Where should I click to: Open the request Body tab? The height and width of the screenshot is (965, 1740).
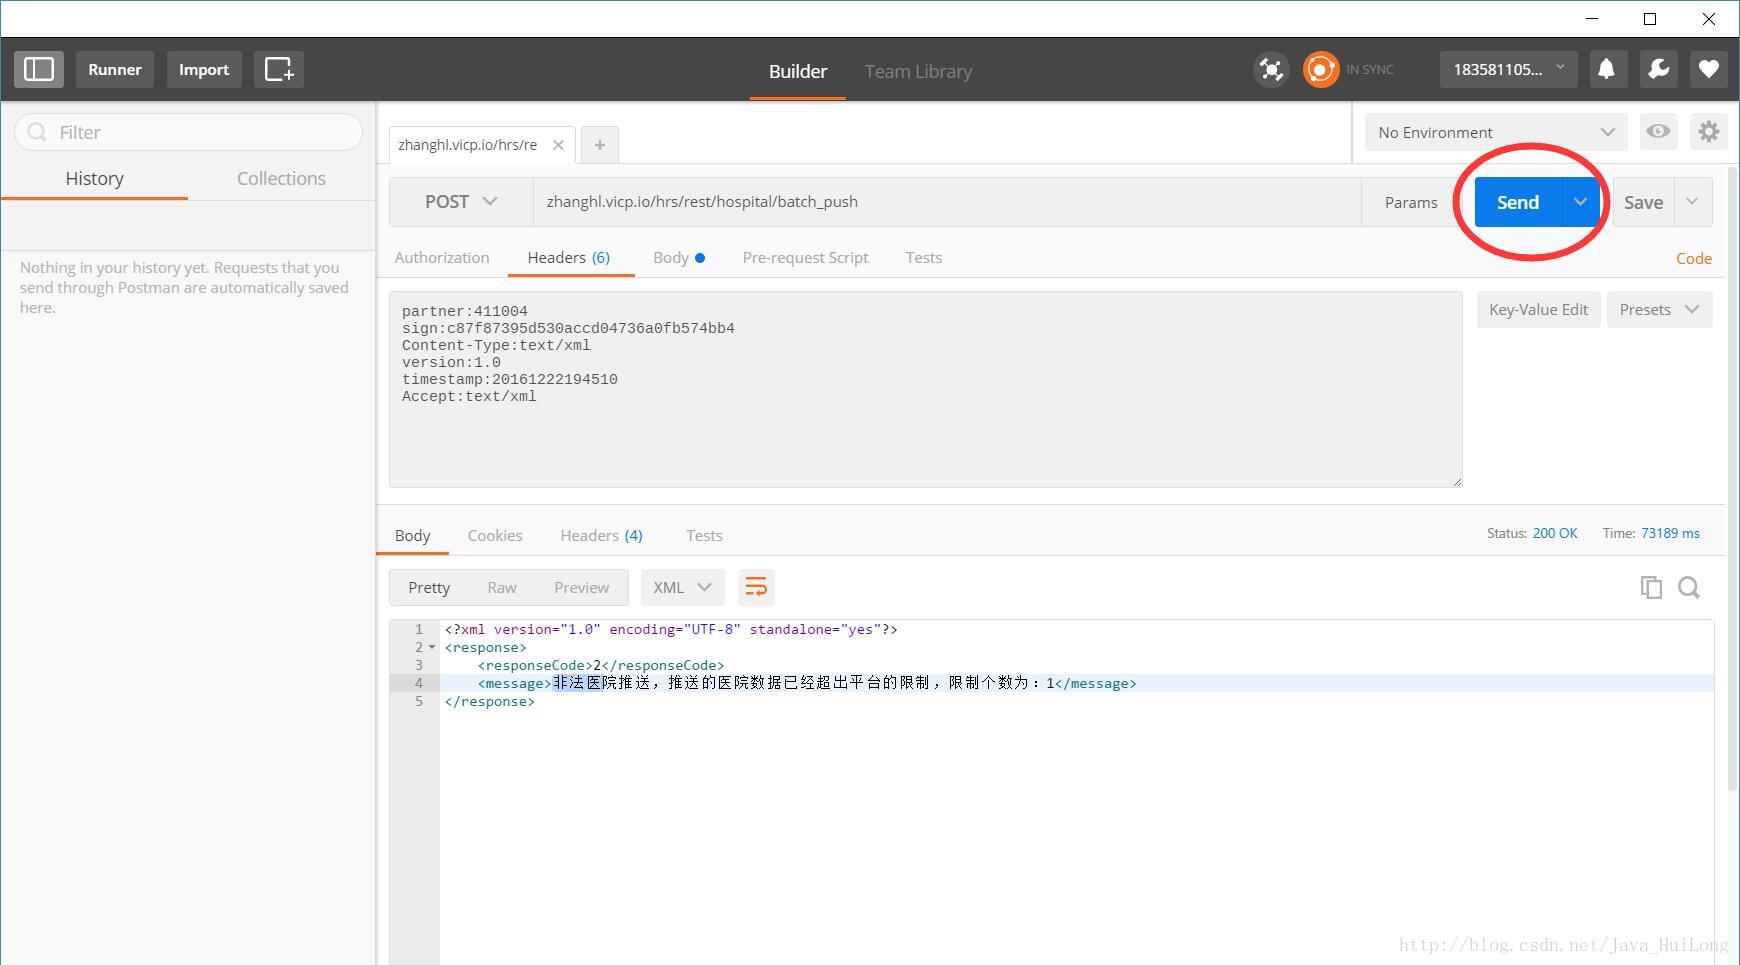tap(679, 257)
